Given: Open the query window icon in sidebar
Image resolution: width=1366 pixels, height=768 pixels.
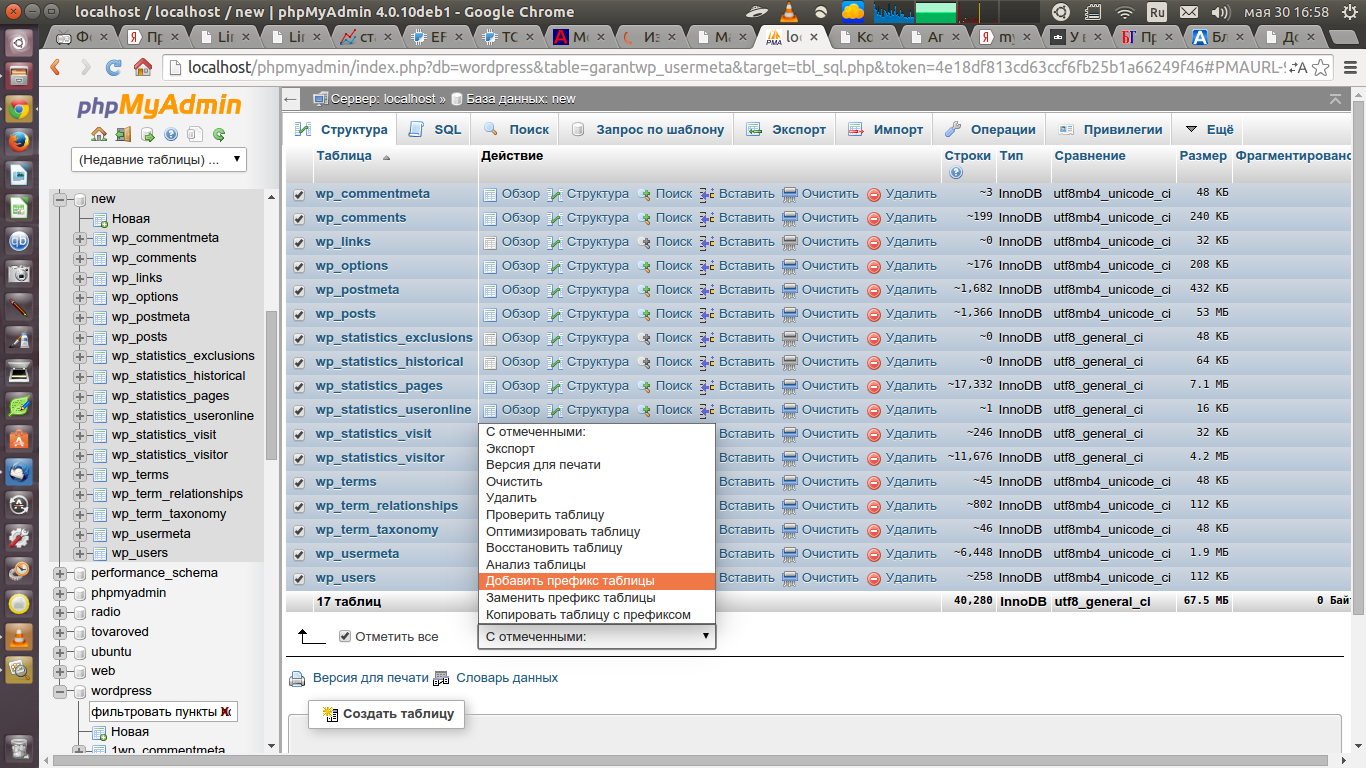Looking at the screenshot, I should tap(147, 134).
